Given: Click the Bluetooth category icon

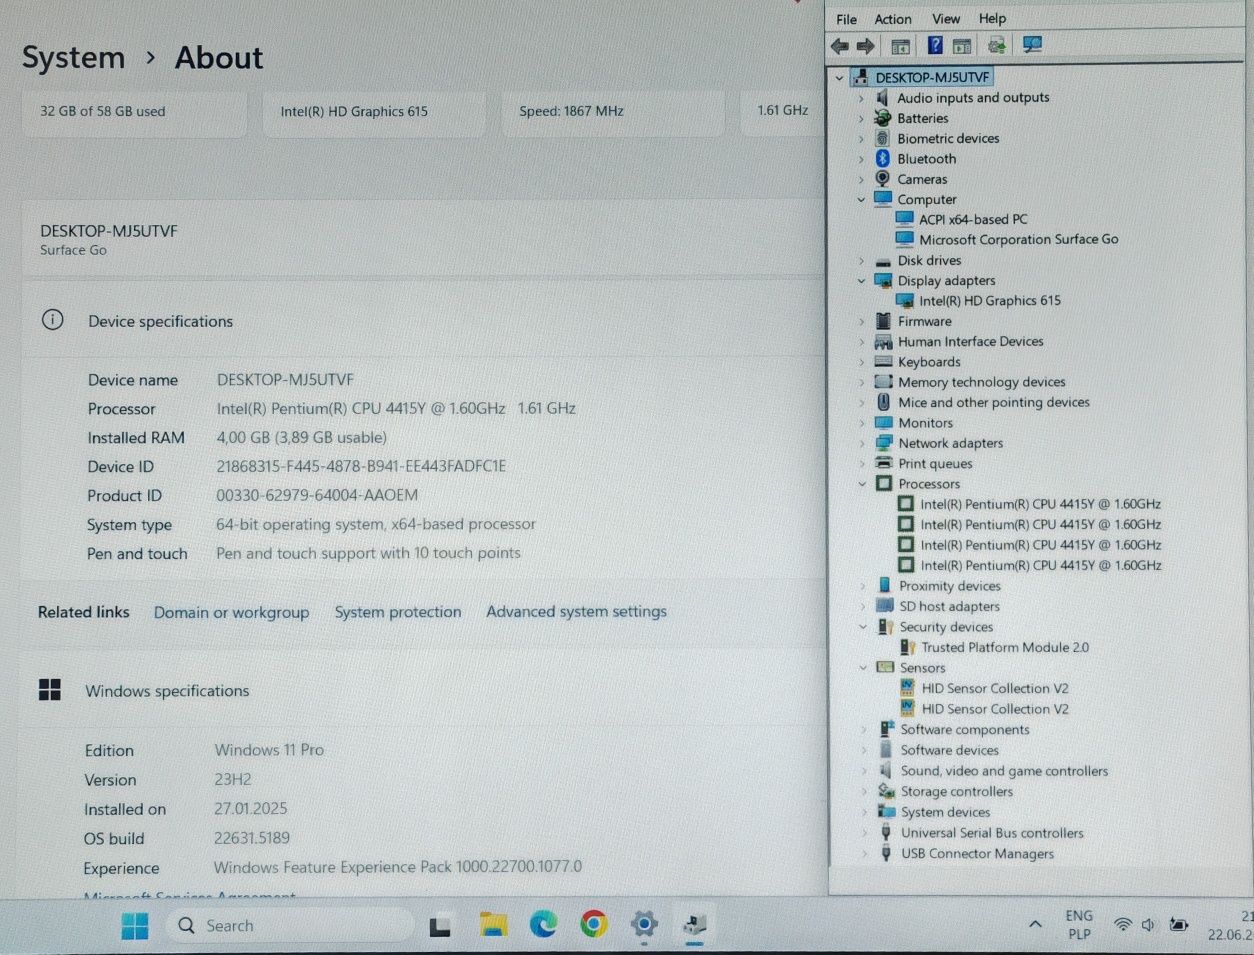Looking at the screenshot, I should 882,159.
